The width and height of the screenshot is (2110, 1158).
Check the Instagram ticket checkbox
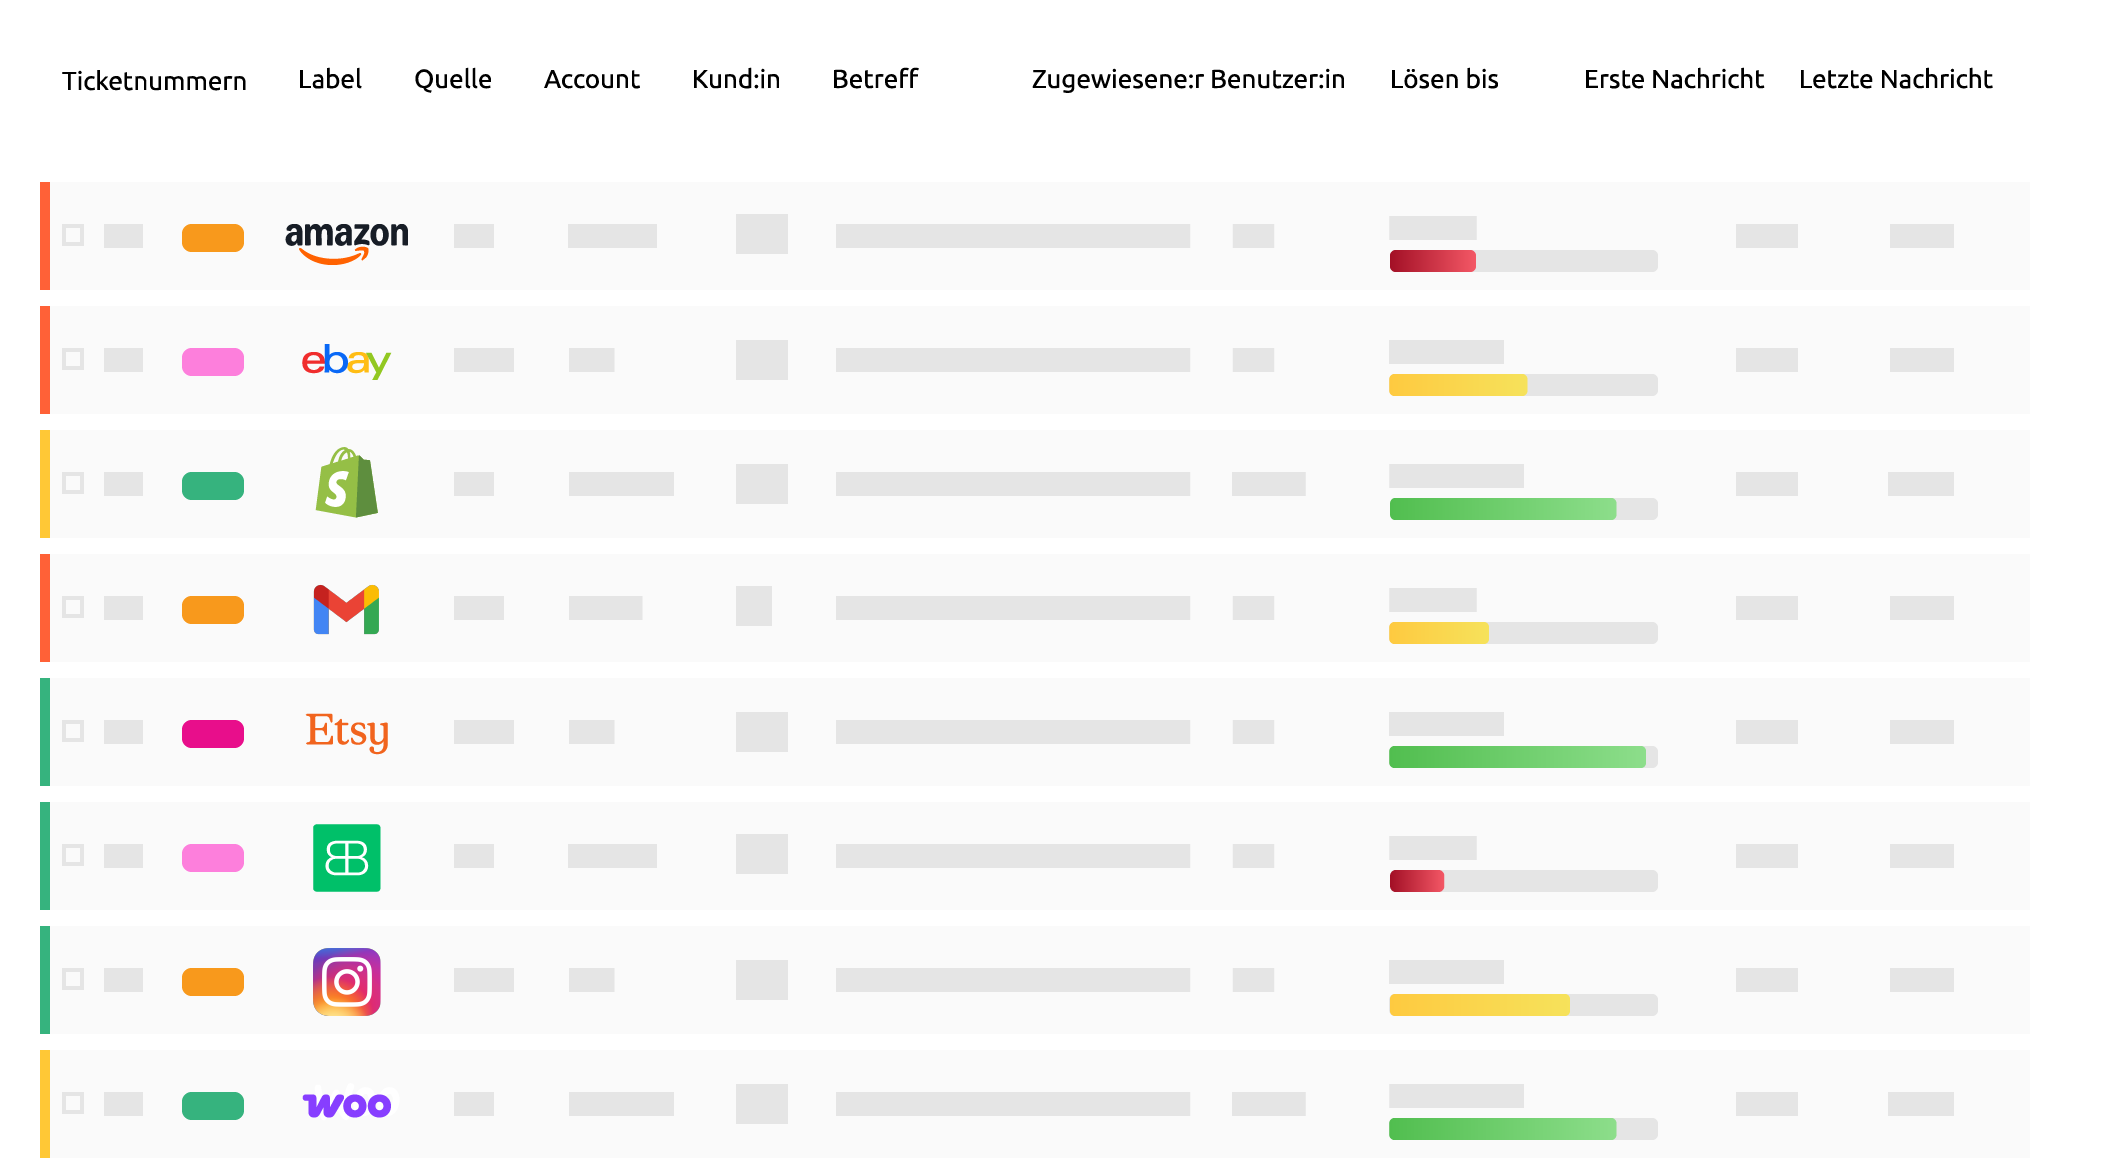(x=73, y=979)
